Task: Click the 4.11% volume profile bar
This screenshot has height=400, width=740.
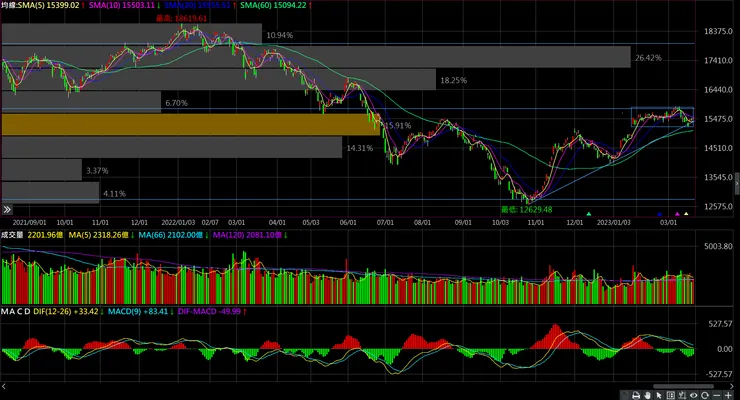Action: (50, 192)
